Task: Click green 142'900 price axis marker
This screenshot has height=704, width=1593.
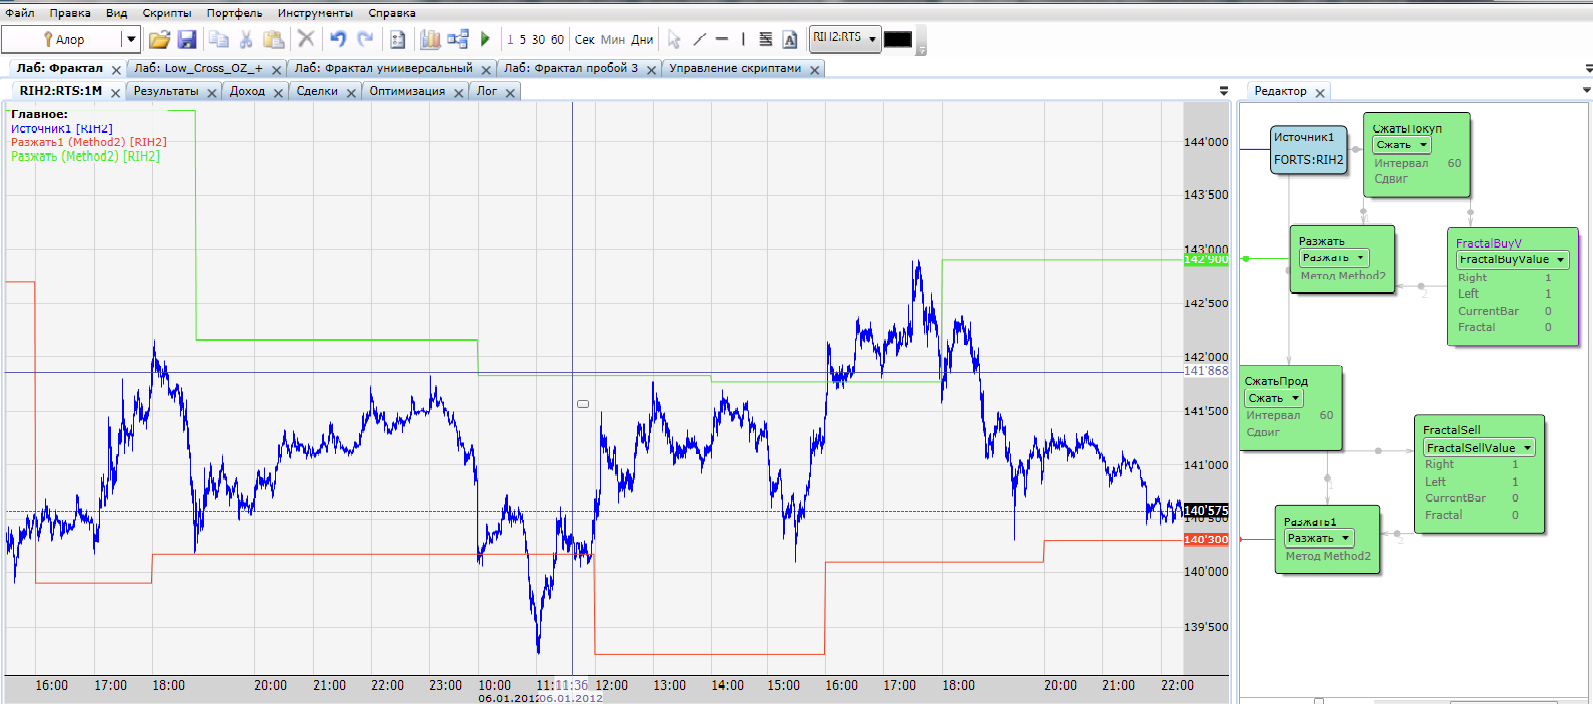Action: point(1206,260)
